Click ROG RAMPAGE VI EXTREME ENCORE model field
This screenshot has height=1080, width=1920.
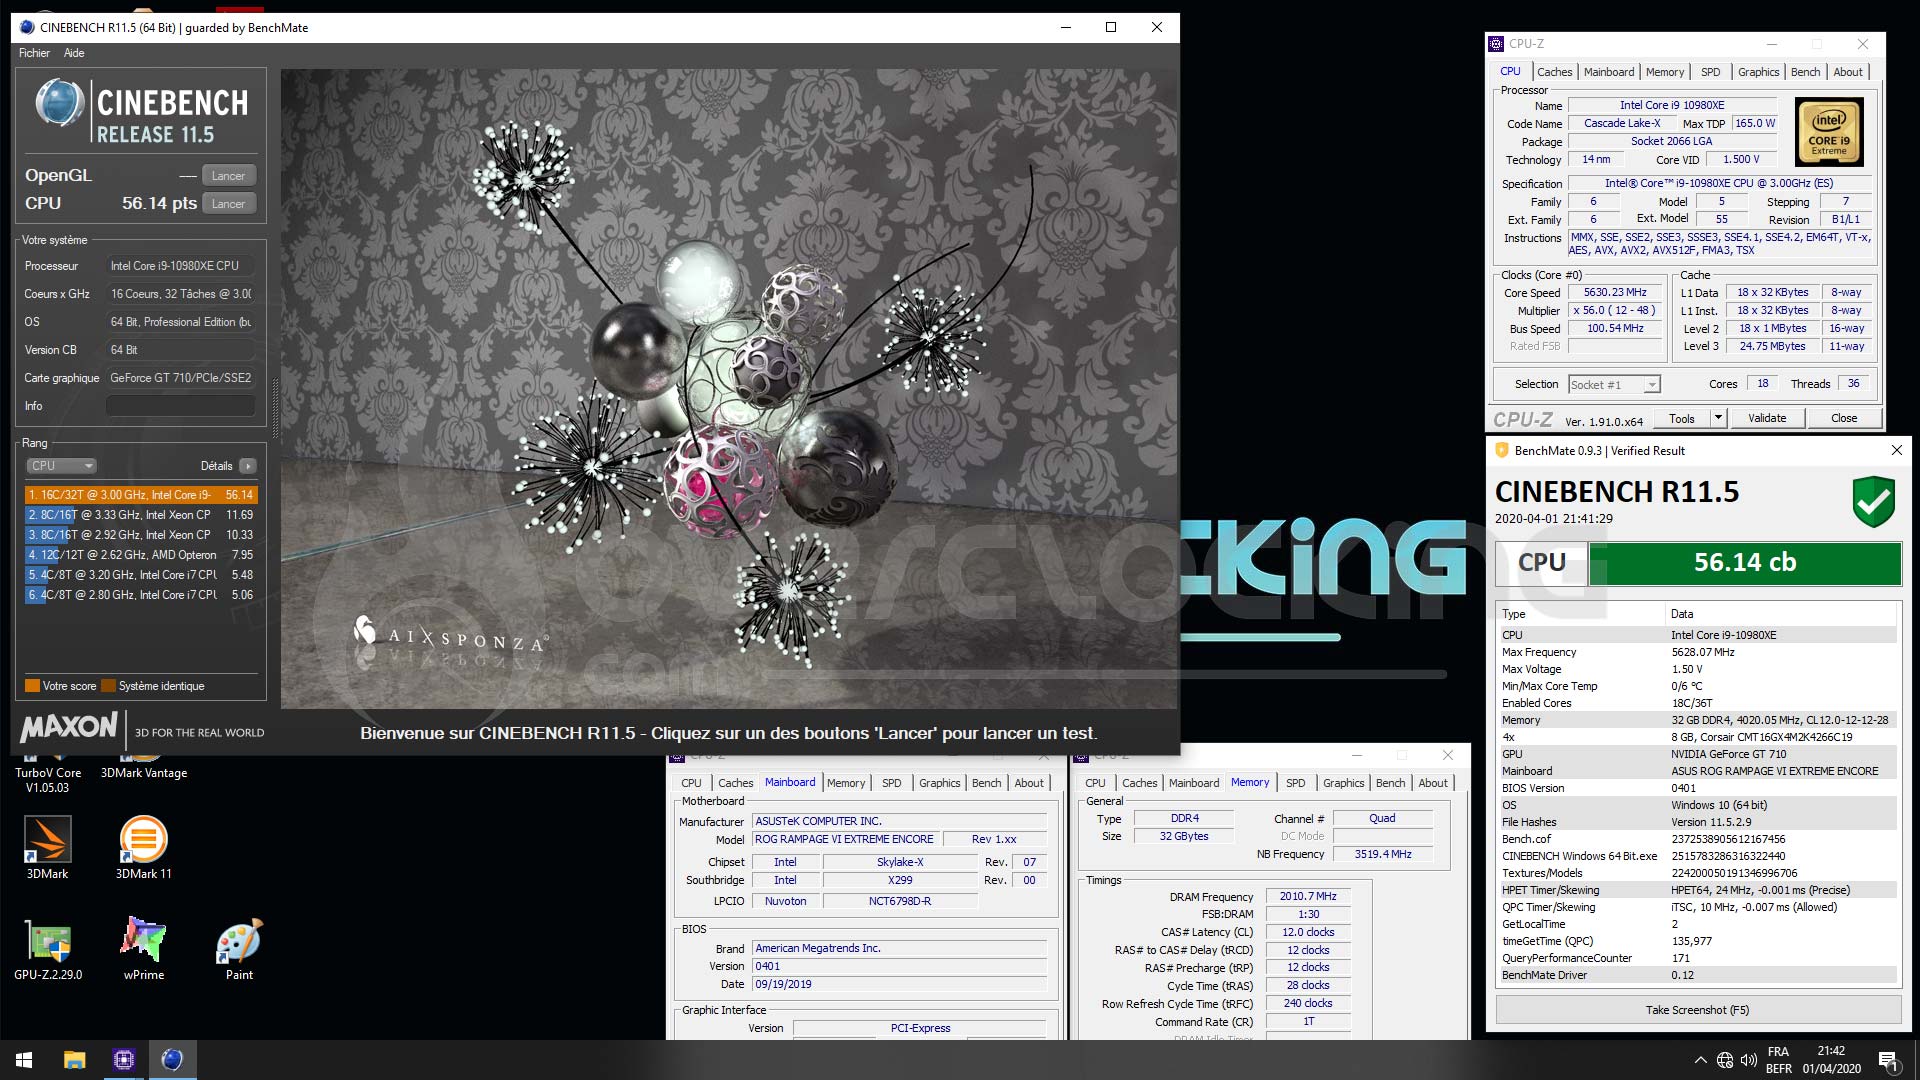pyautogui.click(x=844, y=839)
